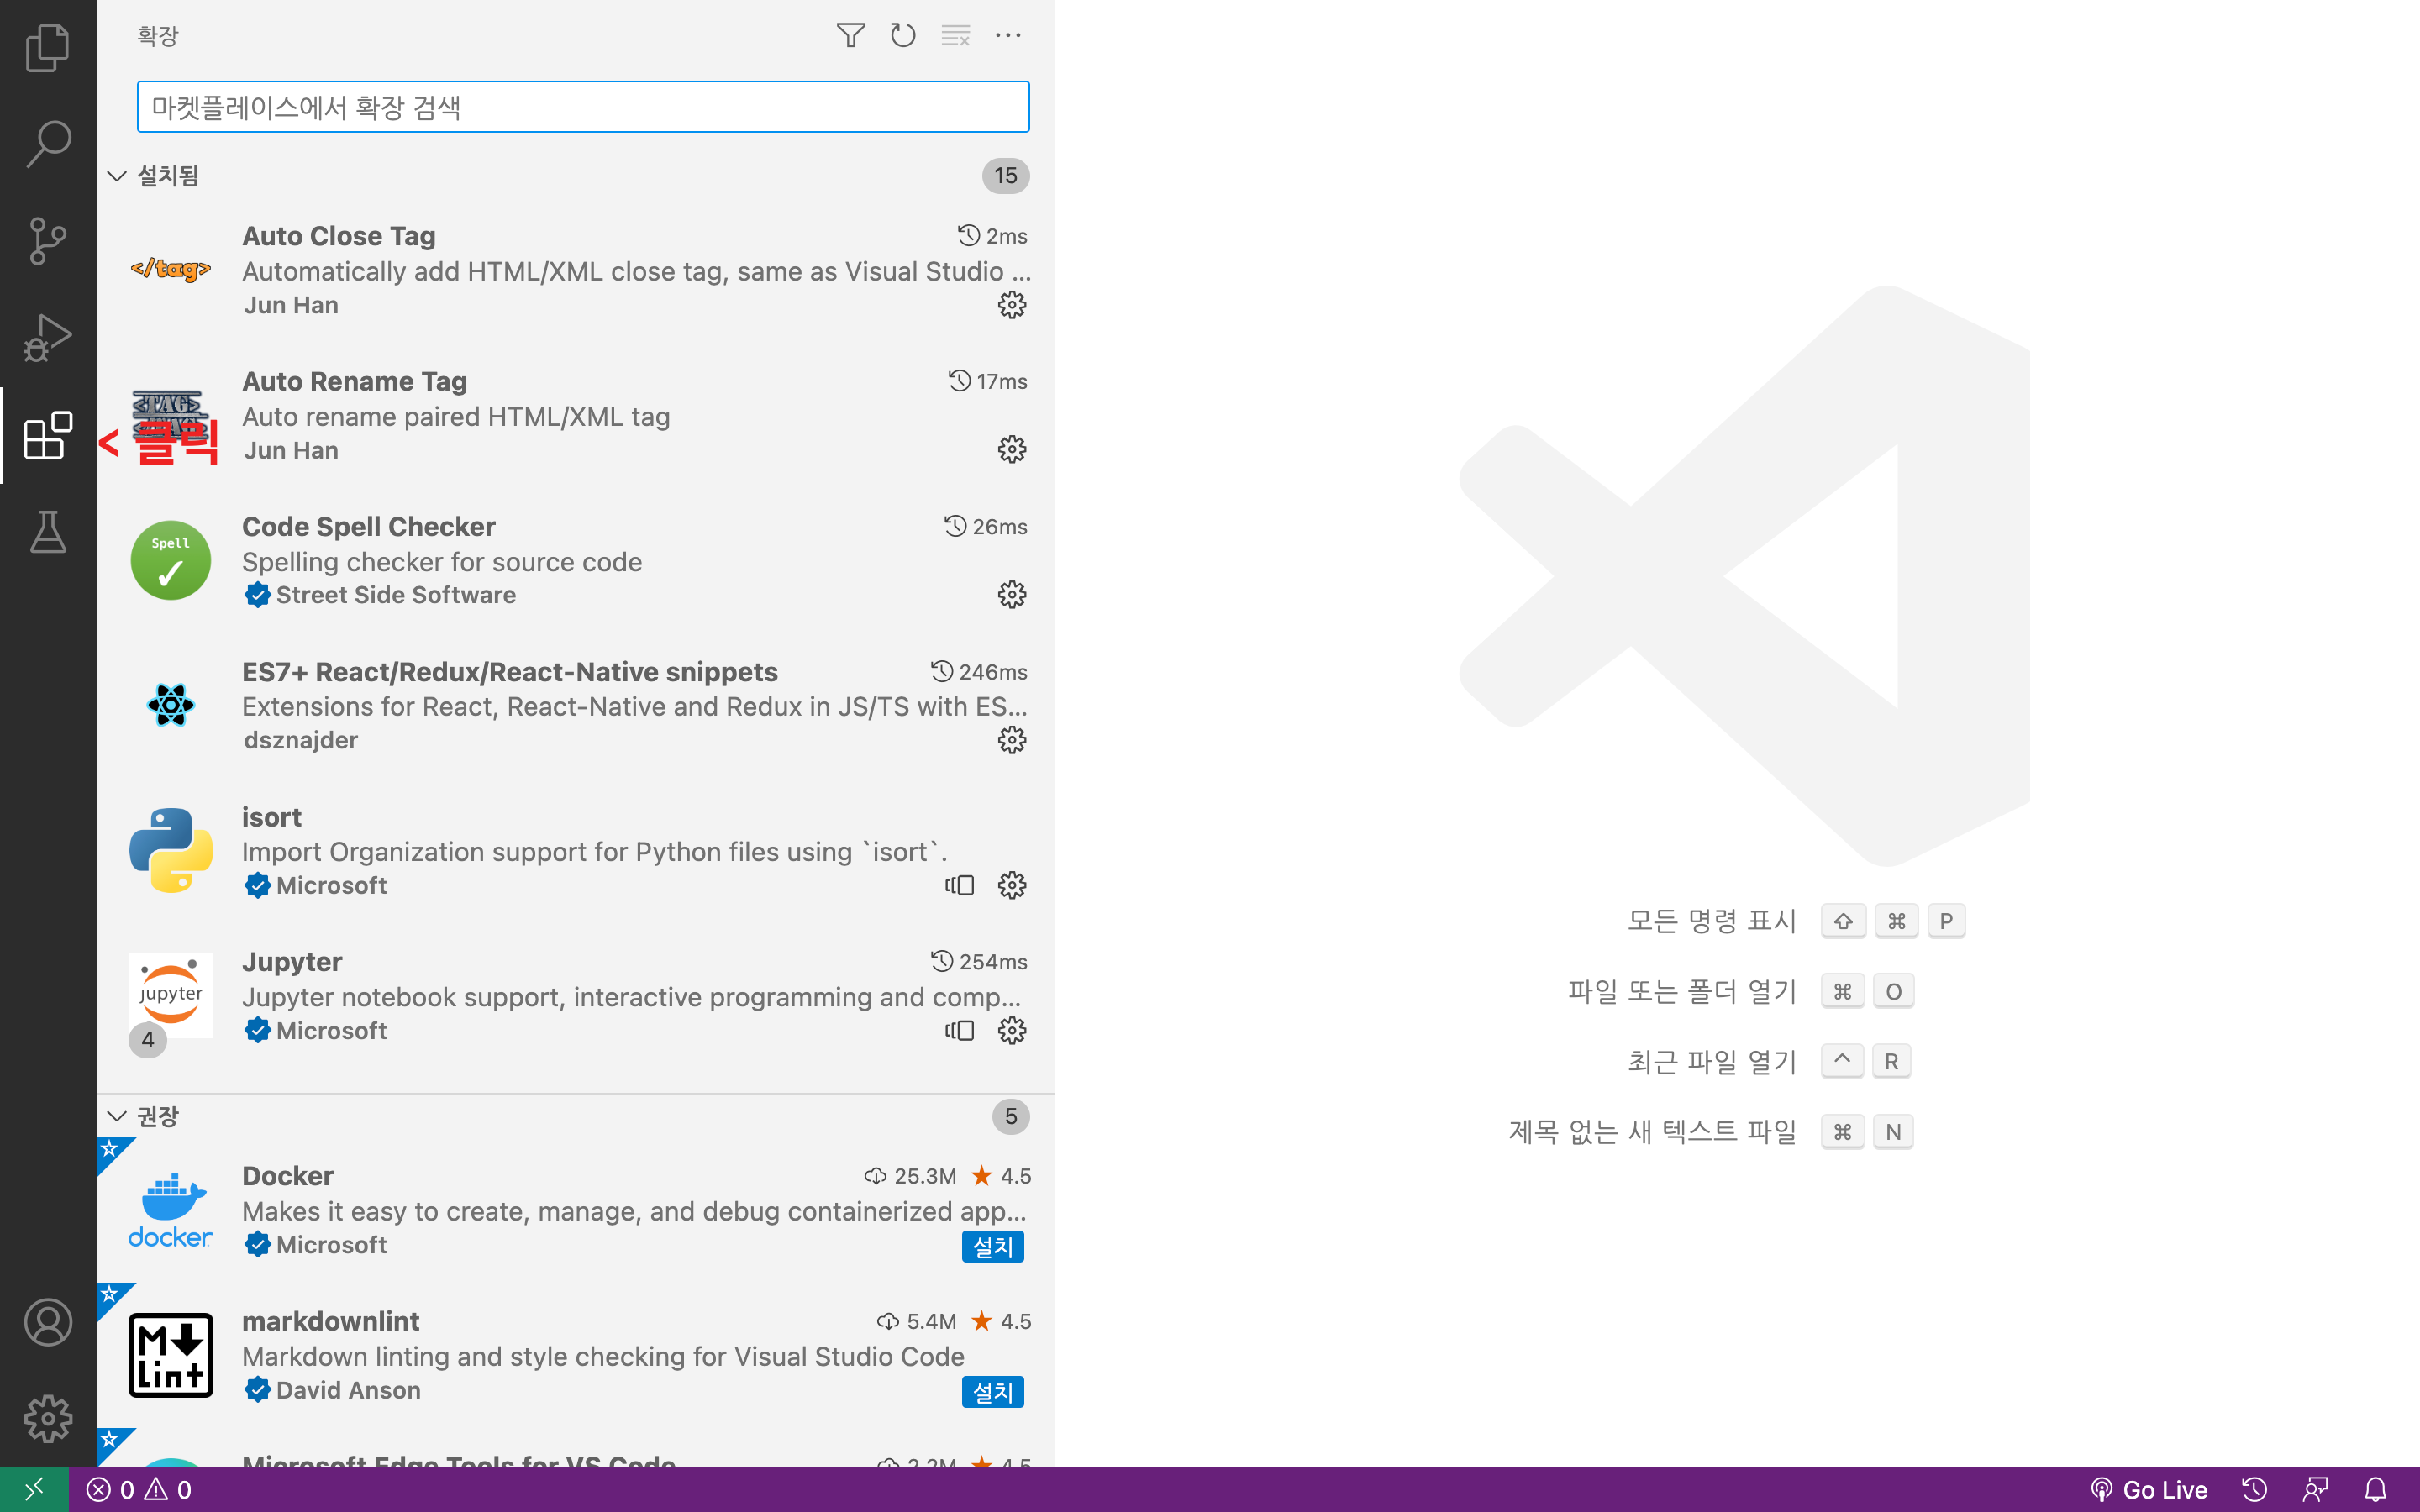This screenshot has width=2420, height=1512.
Task: Select the Extensions view icon
Action: (47, 435)
